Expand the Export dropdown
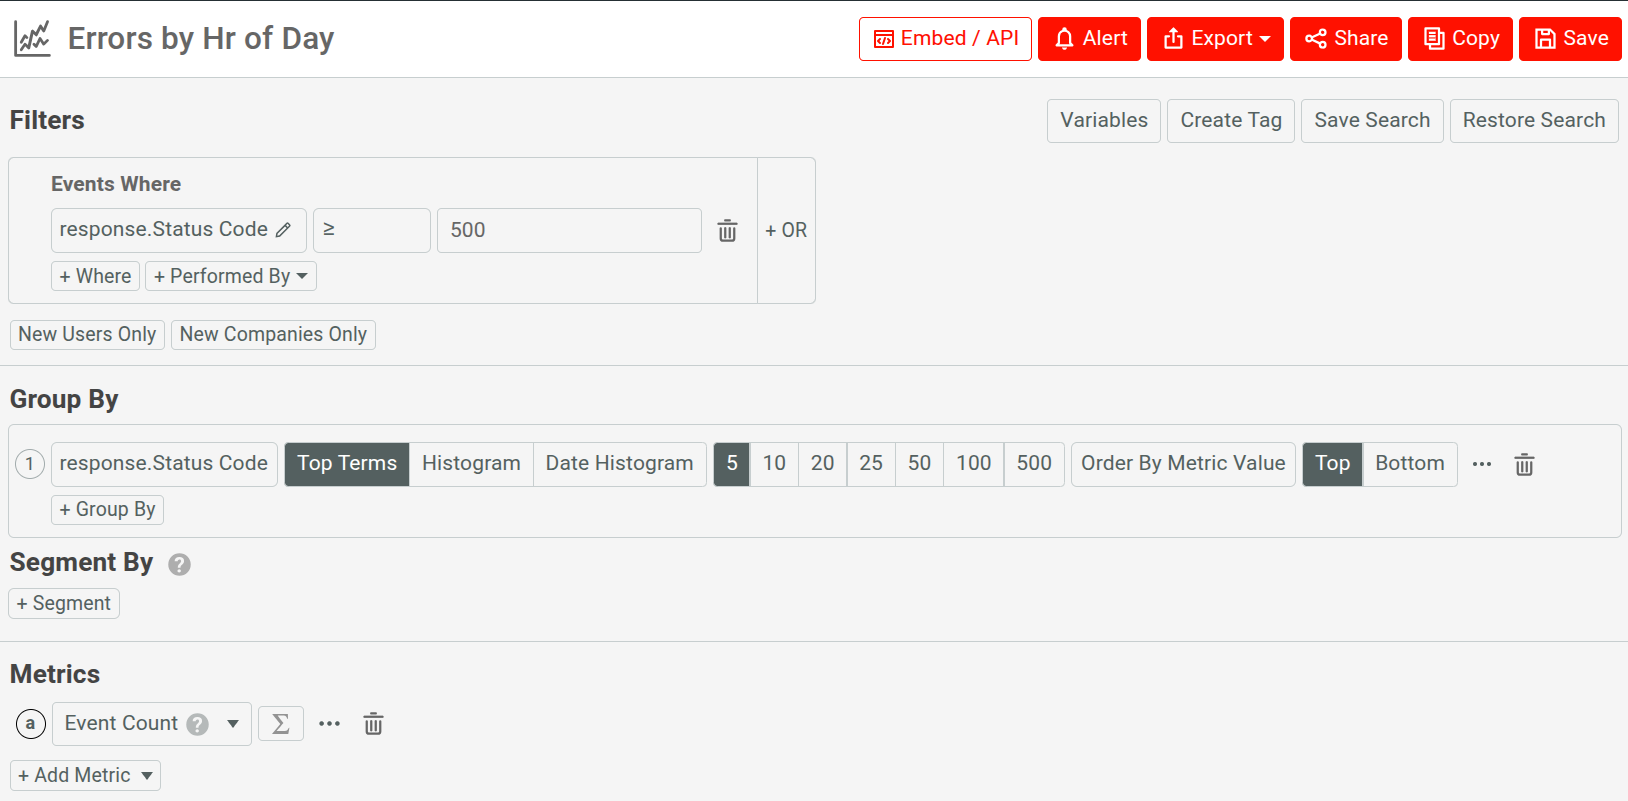Screen dimensions: 1628x801 click(1215, 39)
